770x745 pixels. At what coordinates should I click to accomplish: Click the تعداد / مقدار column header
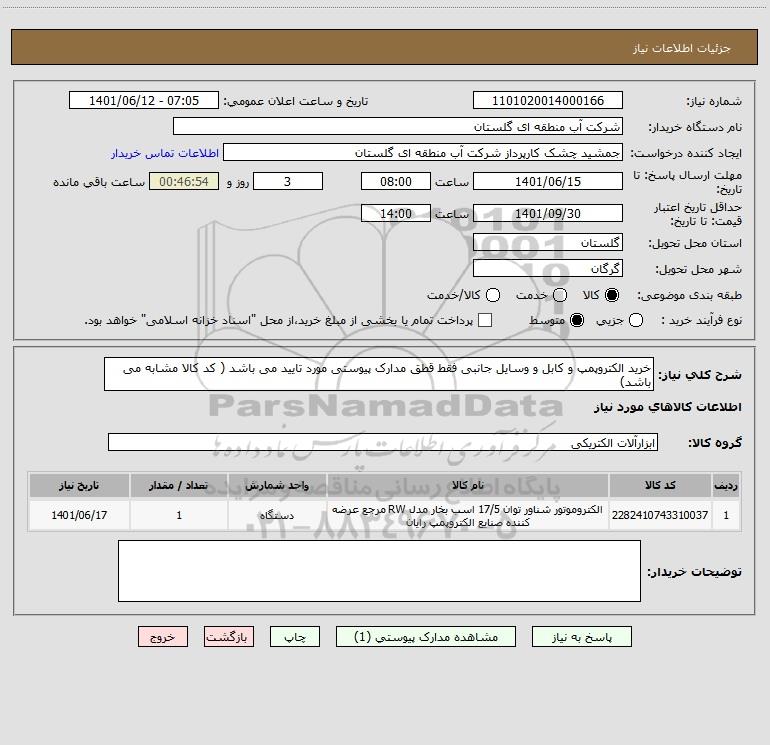(179, 486)
